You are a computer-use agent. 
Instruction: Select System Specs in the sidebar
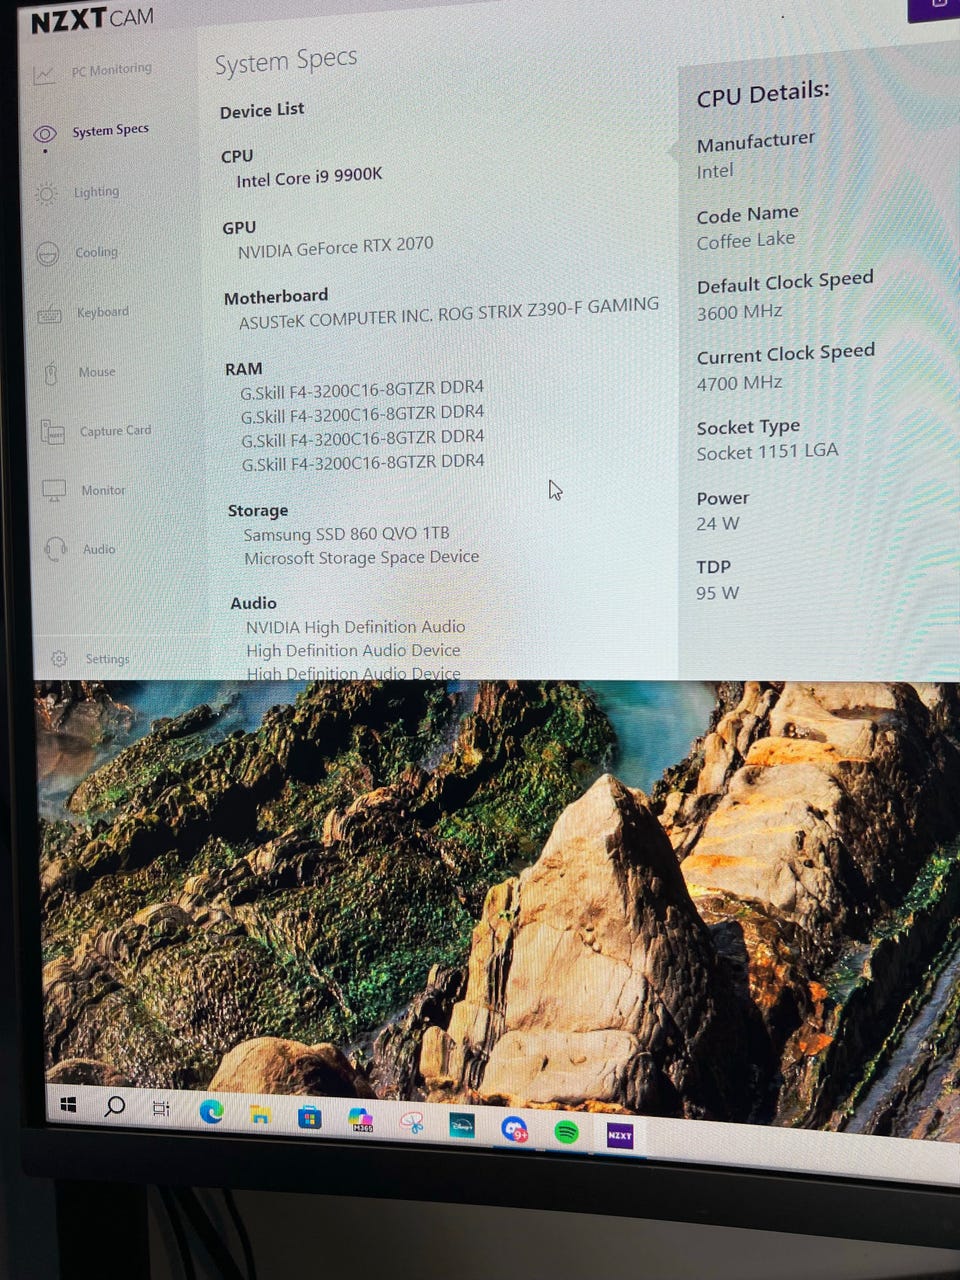pos(110,130)
